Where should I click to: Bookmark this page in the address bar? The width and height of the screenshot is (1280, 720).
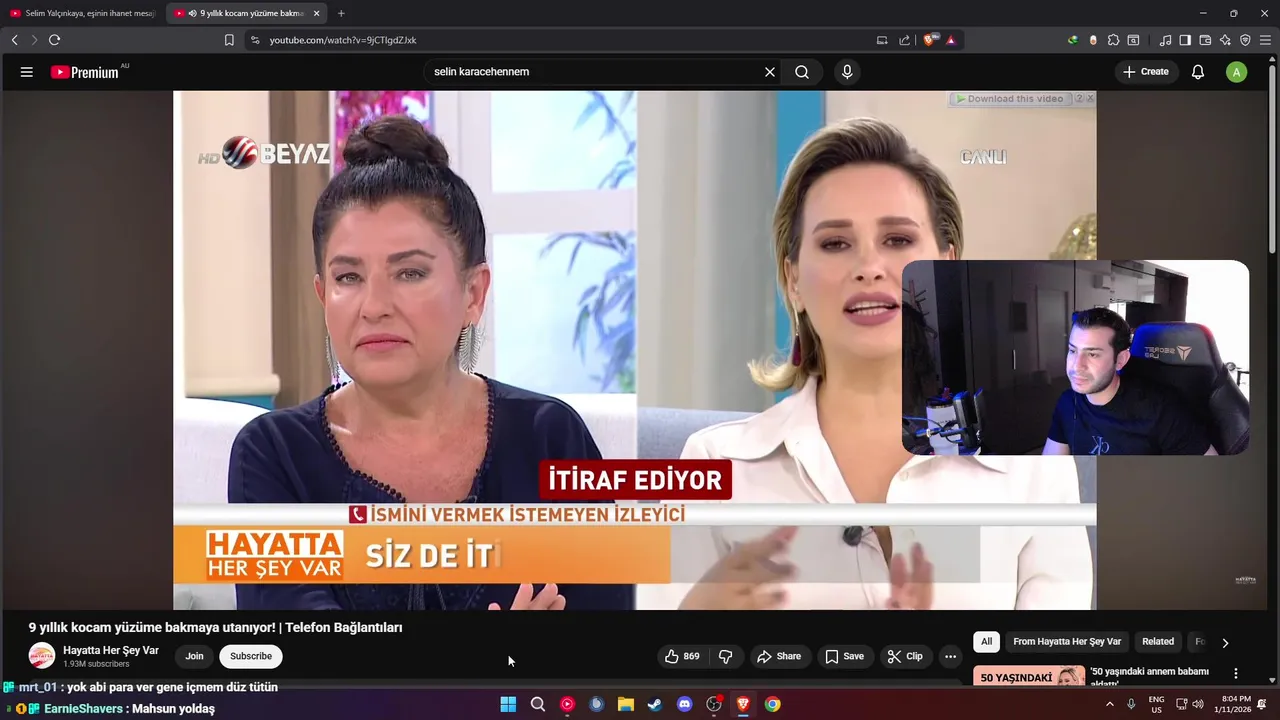coord(229,40)
